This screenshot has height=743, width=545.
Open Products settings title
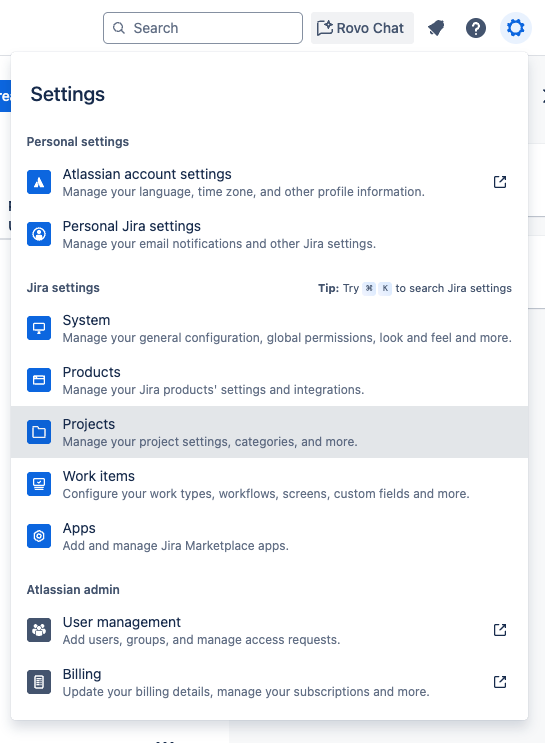91,372
